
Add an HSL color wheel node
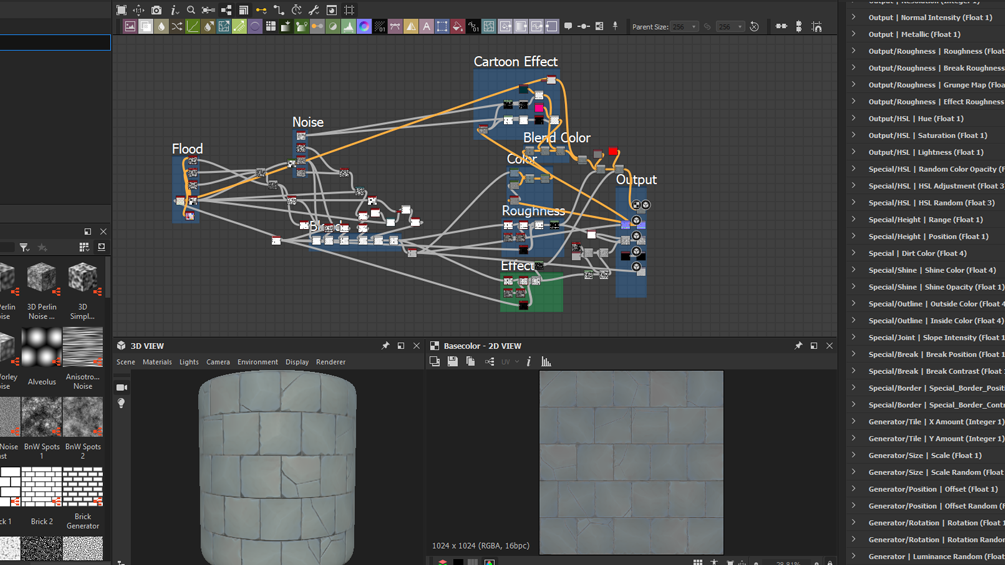pyautogui.click(x=364, y=26)
